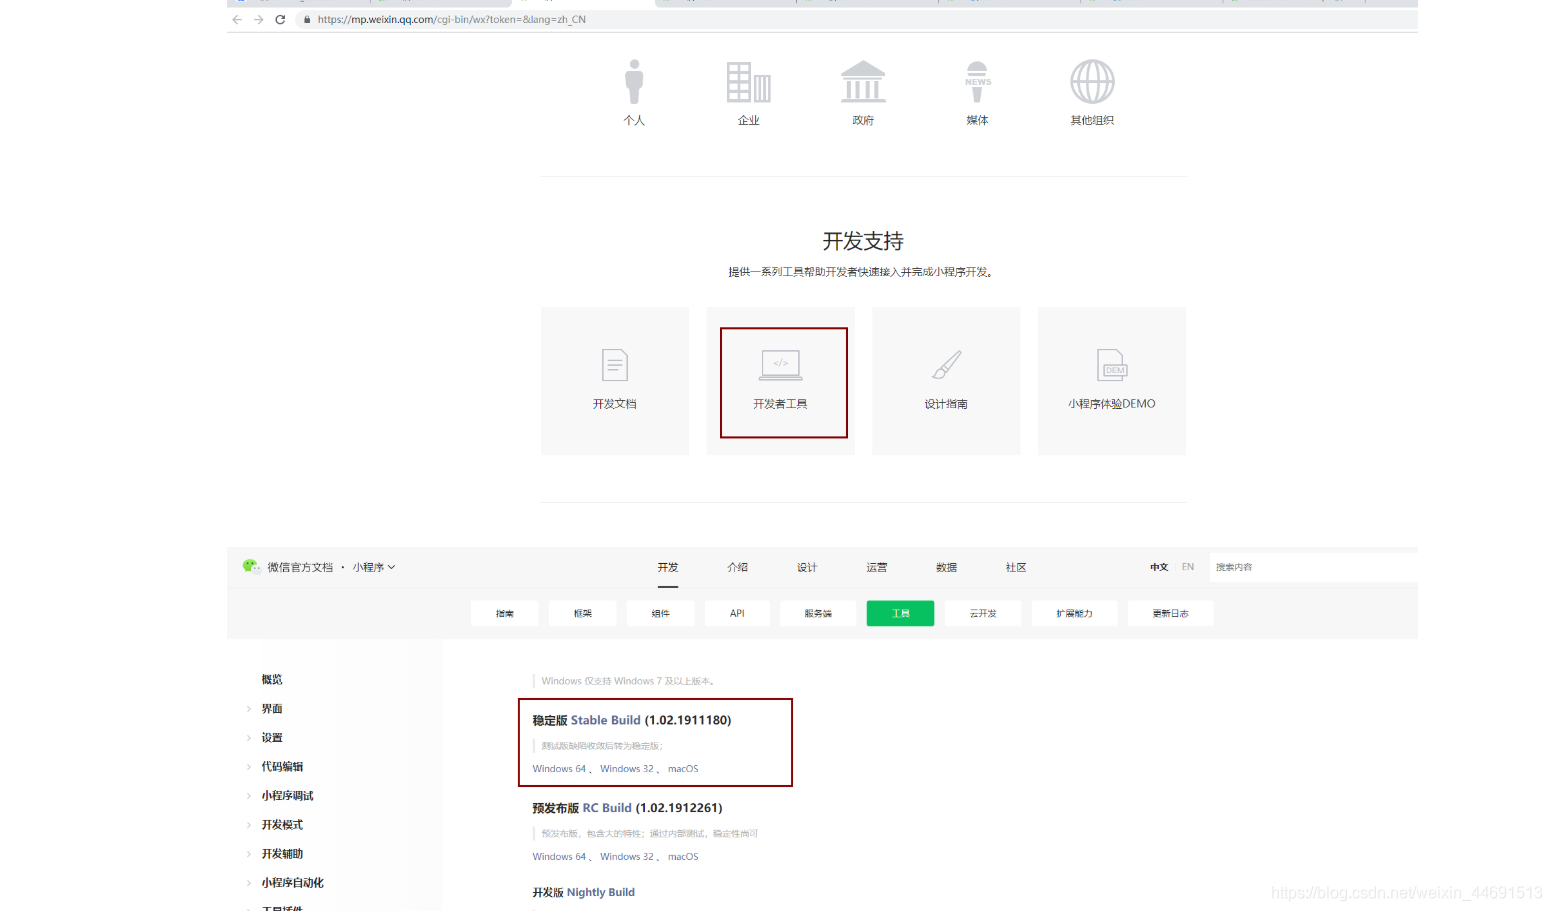Image resolution: width=1552 pixels, height=911 pixels.
Task: Switch language to 中文
Action: [x=1159, y=567]
